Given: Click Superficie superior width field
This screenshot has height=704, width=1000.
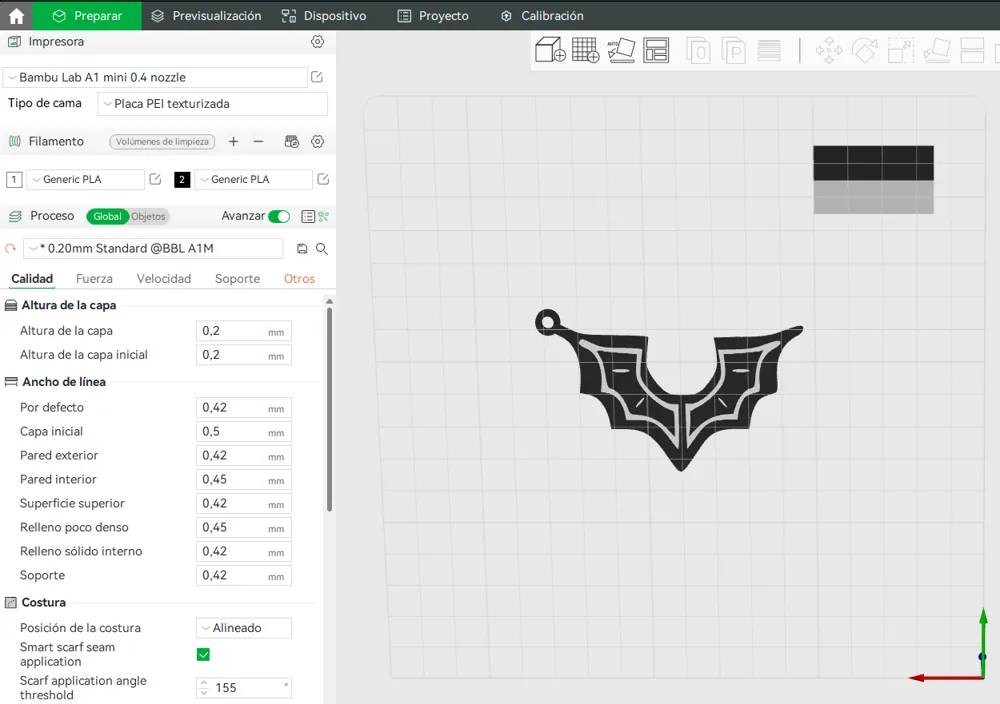Looking at the screenshot, I should 244,503.
